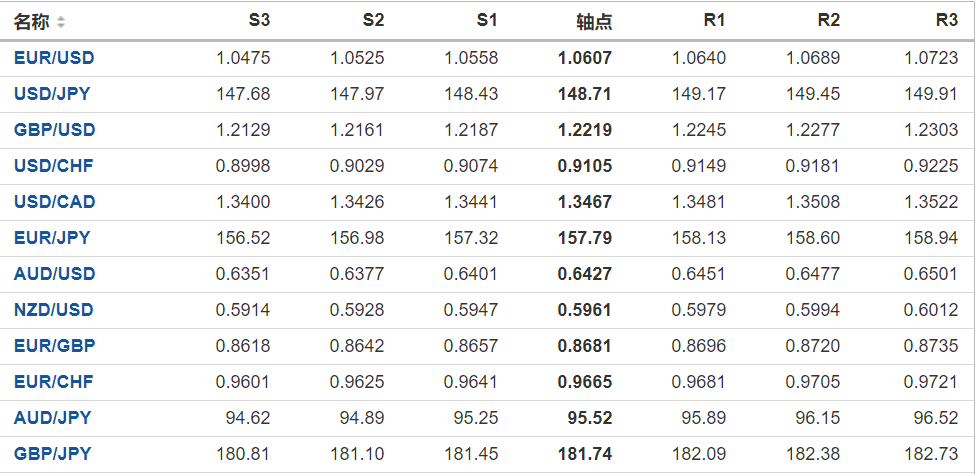The image size is (976, 474).
Task: Open the EUR/GBP pair link
Action: click(54, 346)
